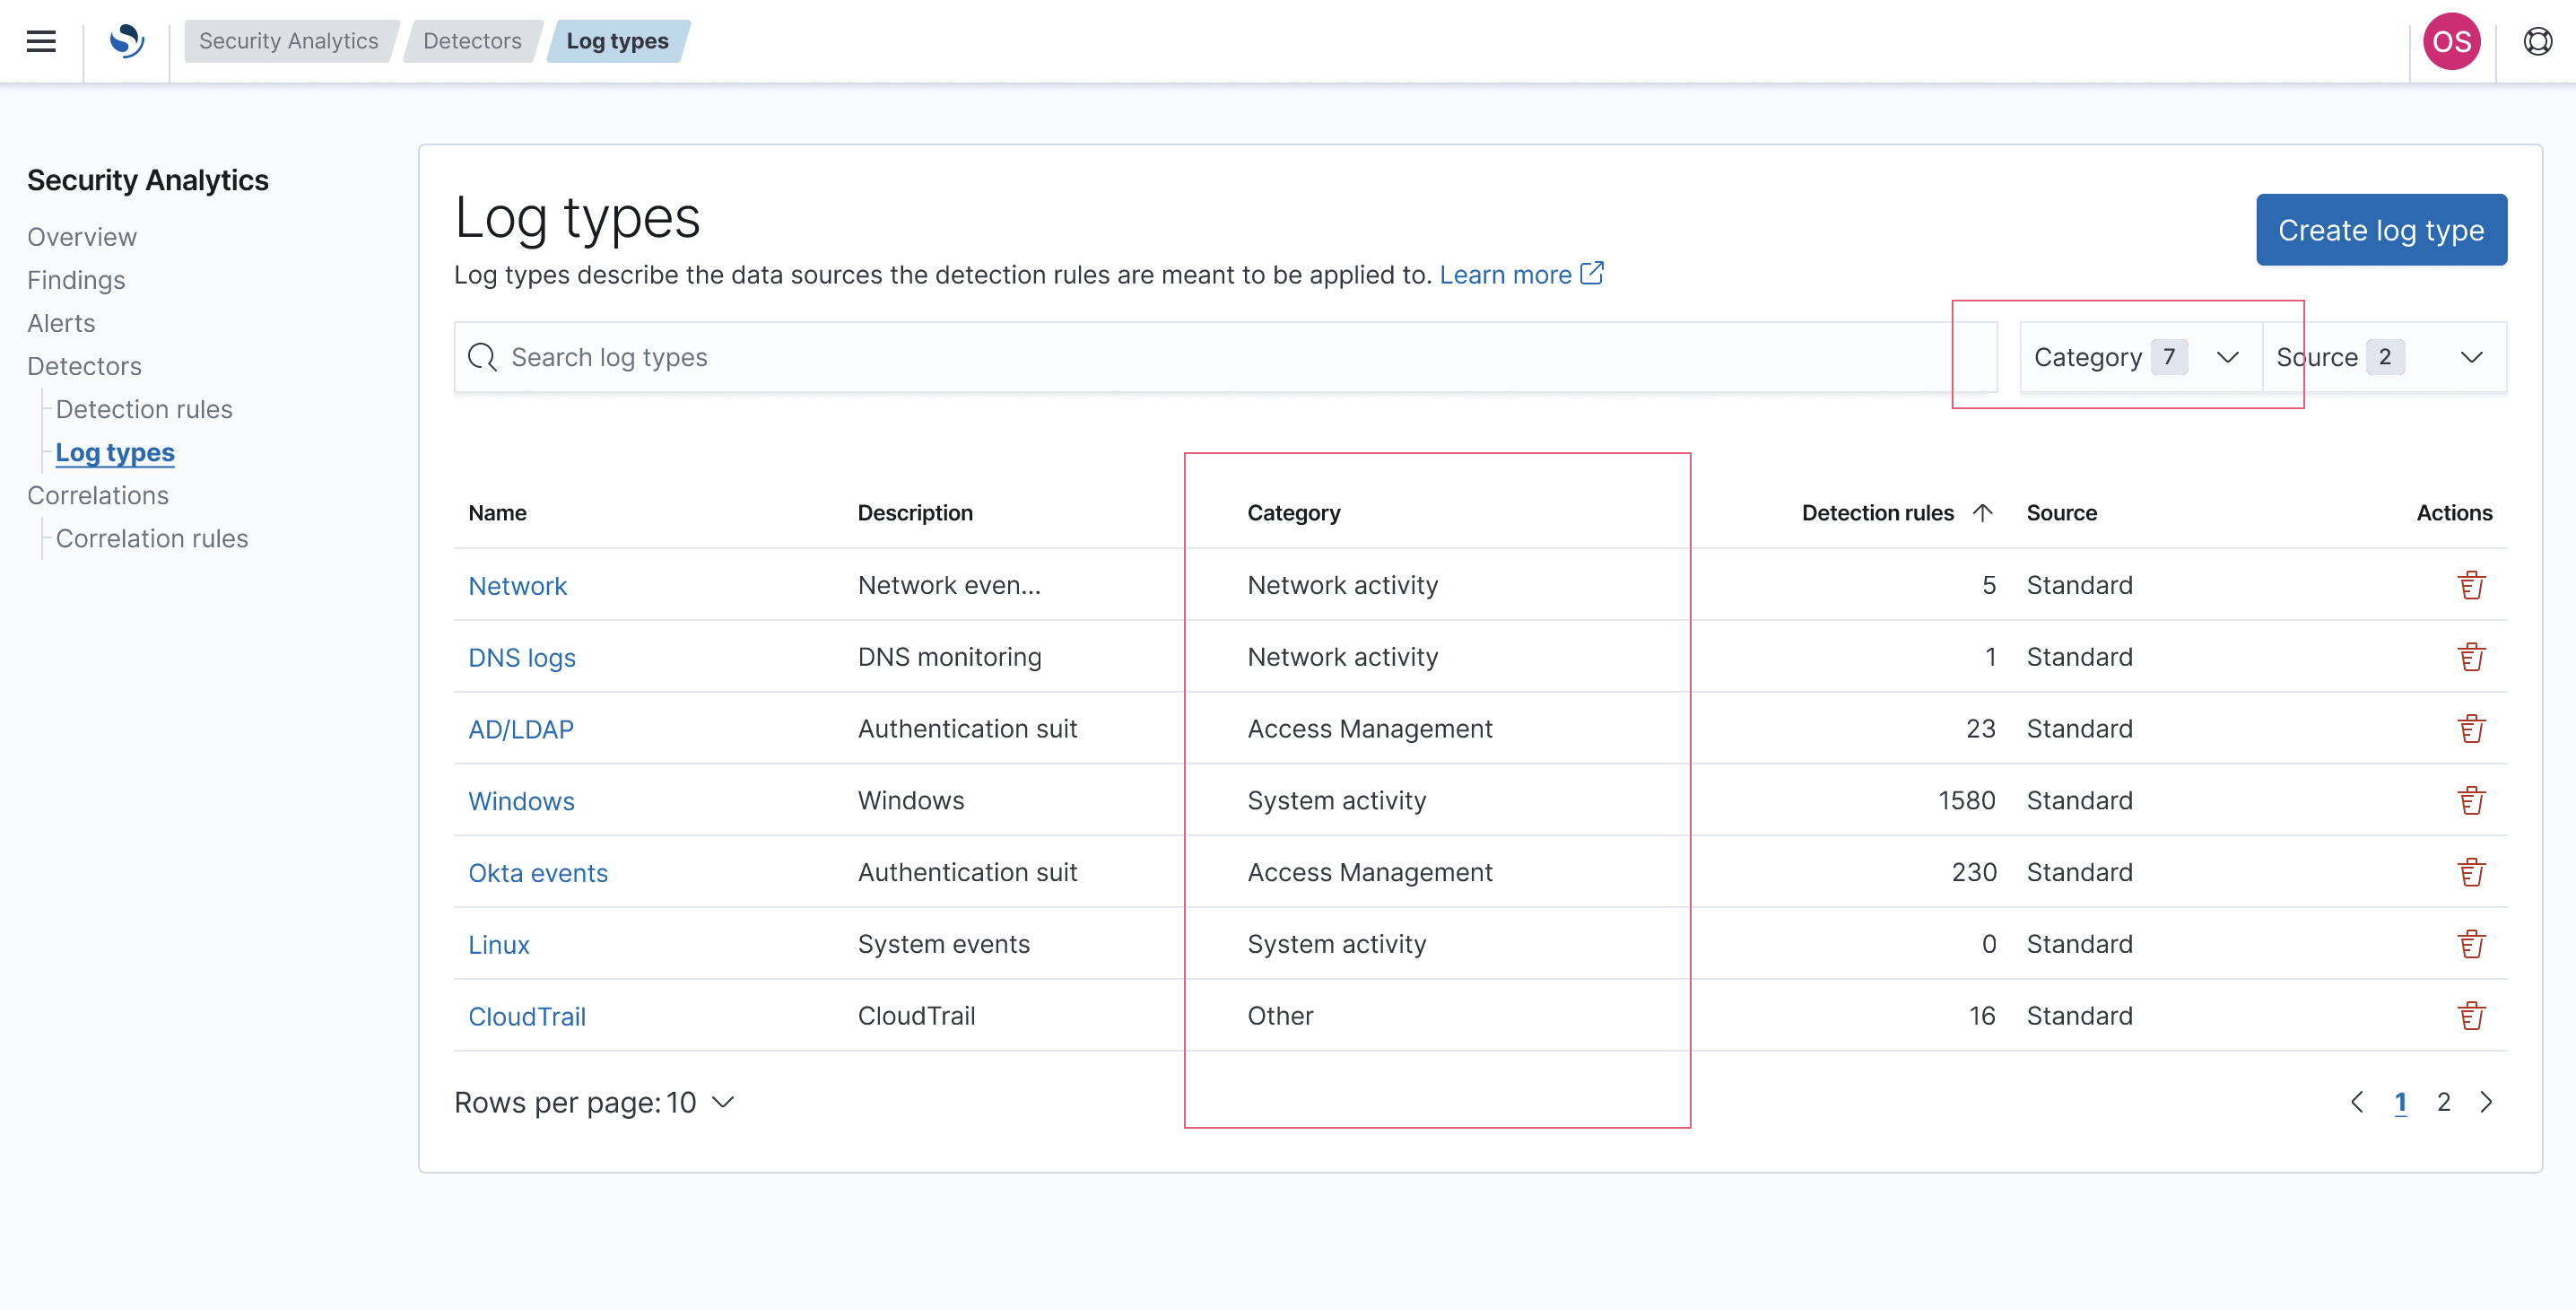Image resolution: width=2576 pixels, height=1310 pixels.
Task: Delete the Network log type
Action: (2472, 585)
